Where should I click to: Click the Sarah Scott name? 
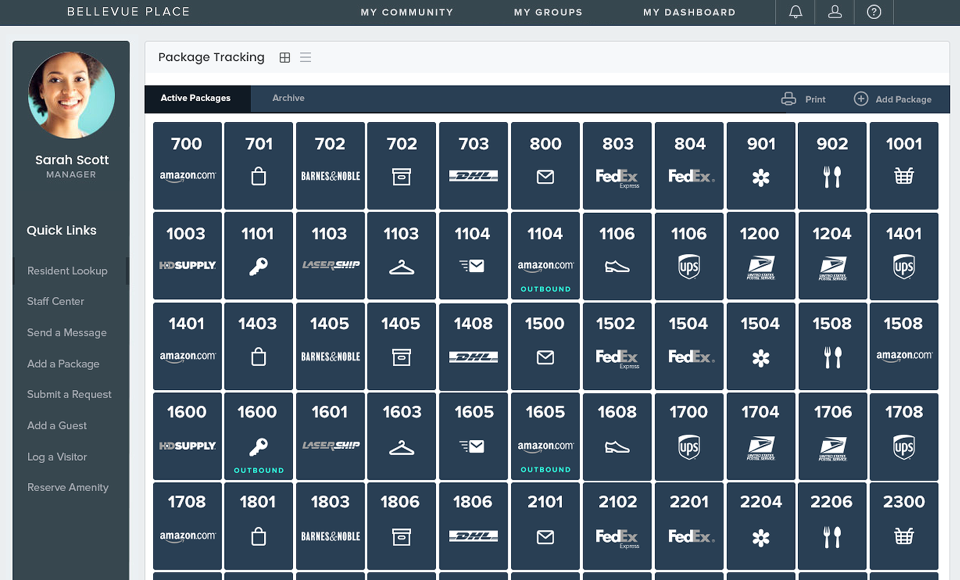(x=72, y=160)
